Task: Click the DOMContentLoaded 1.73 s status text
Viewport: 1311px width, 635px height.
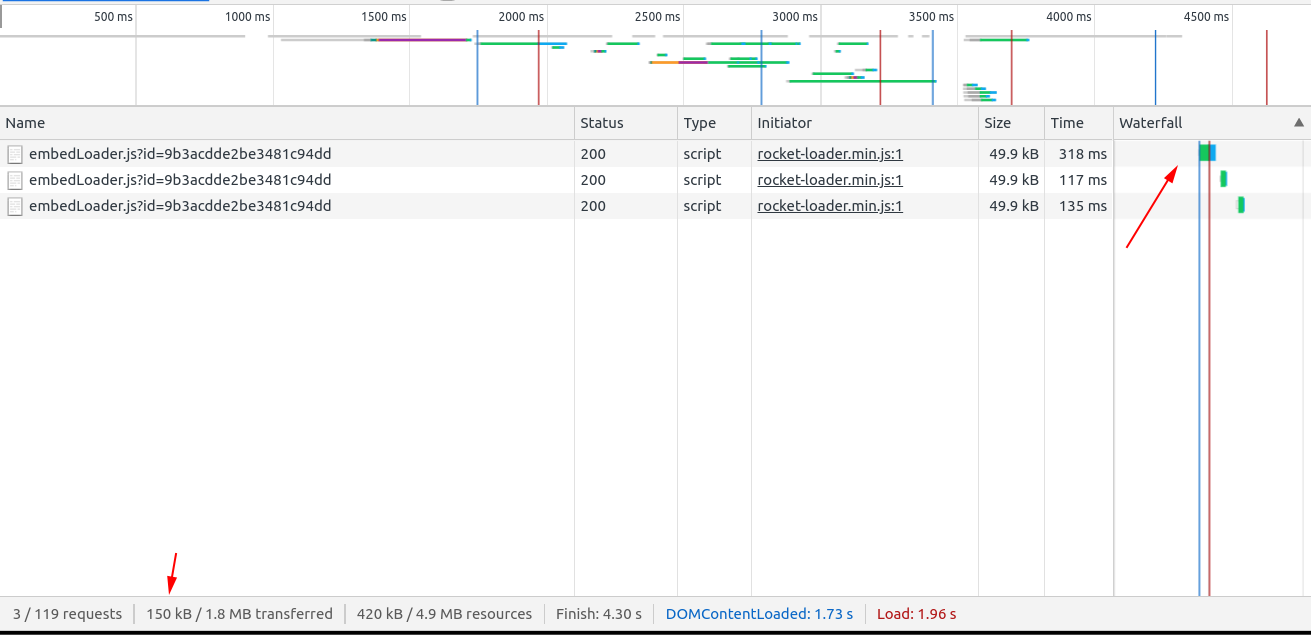Action: click(x=758, y=614)
